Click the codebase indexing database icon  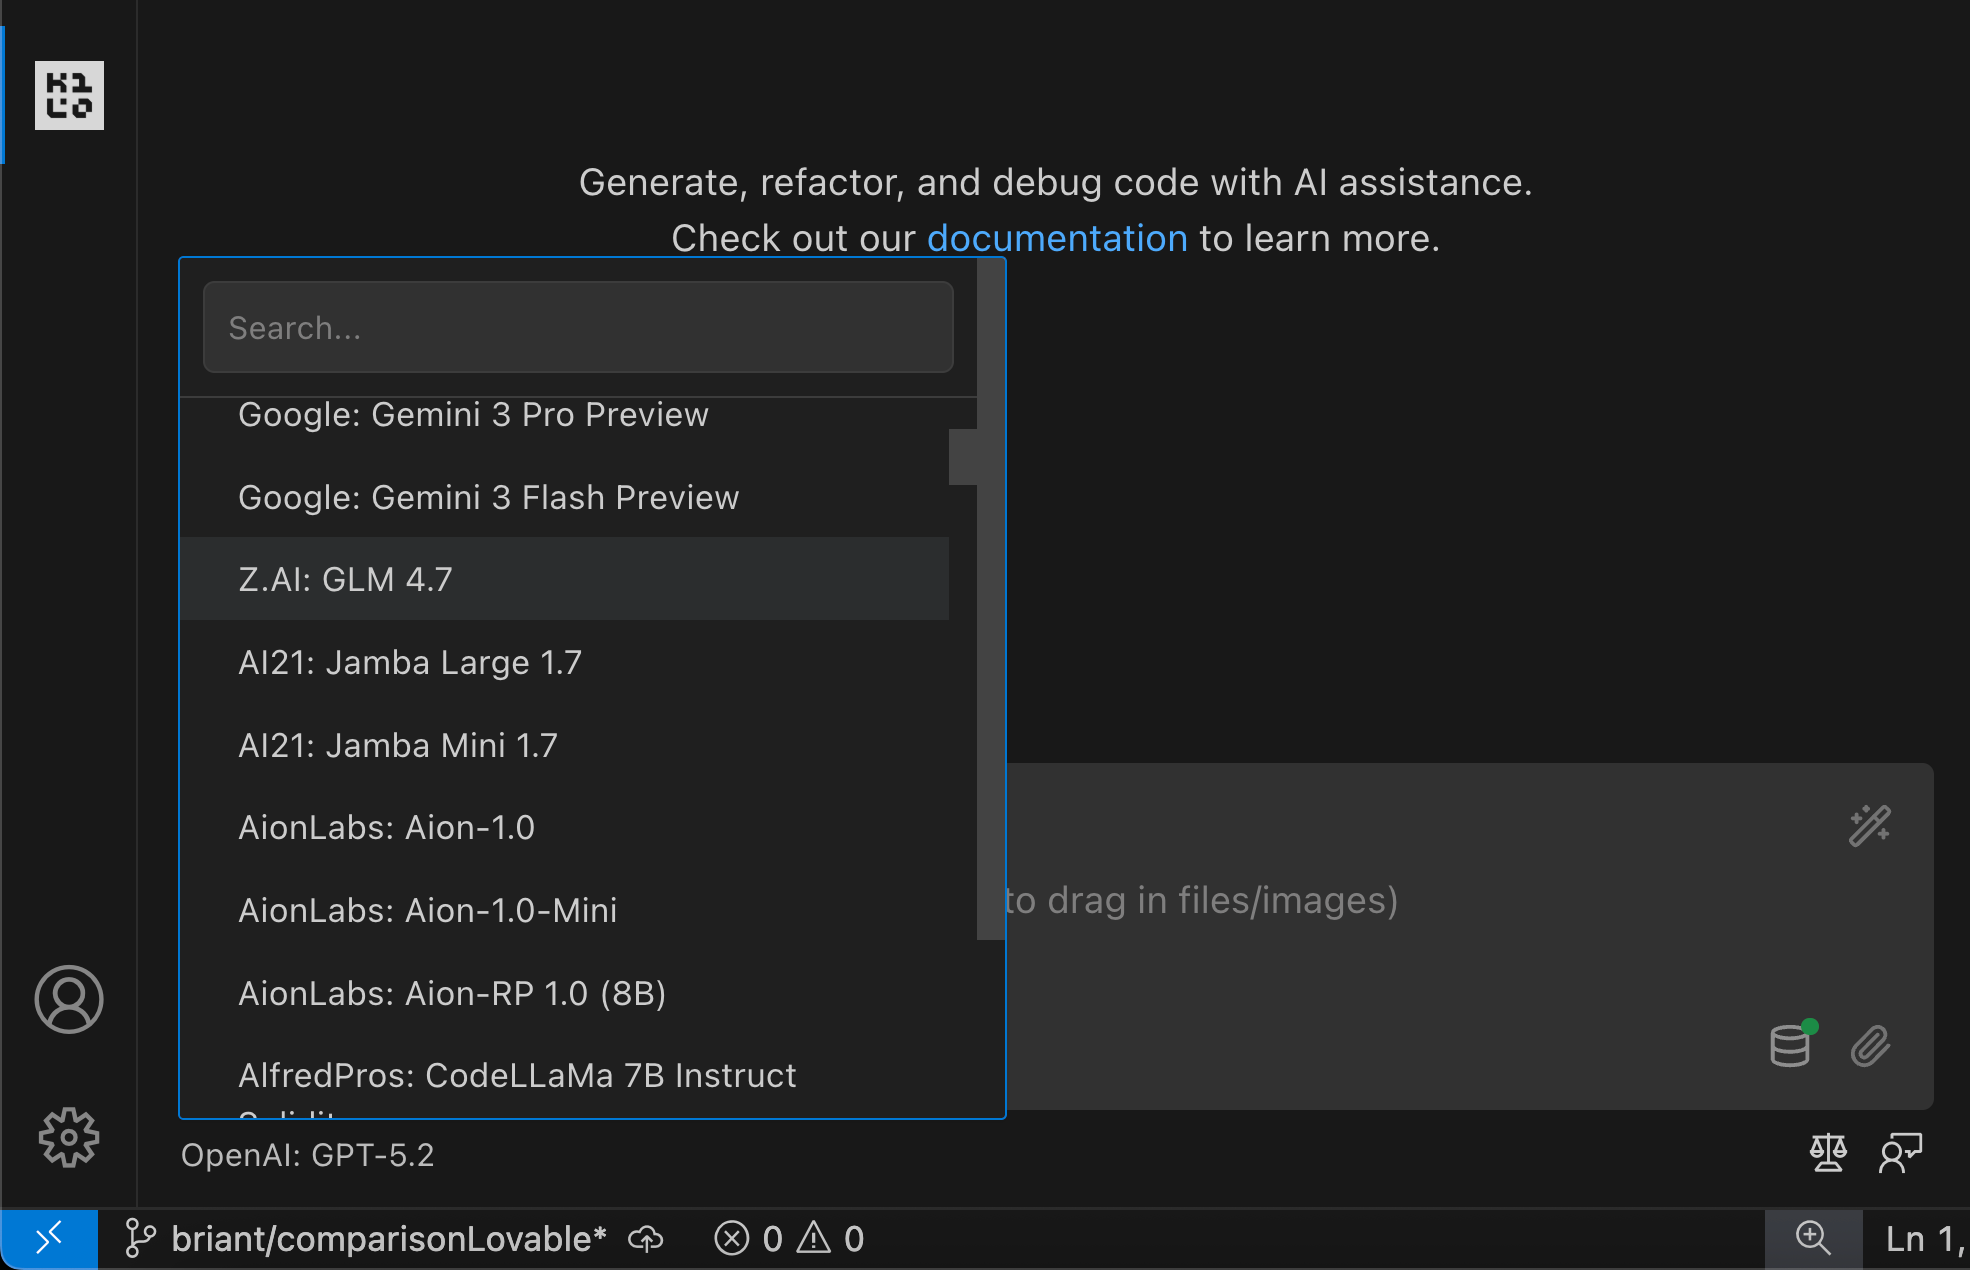coord(1790,1046)
